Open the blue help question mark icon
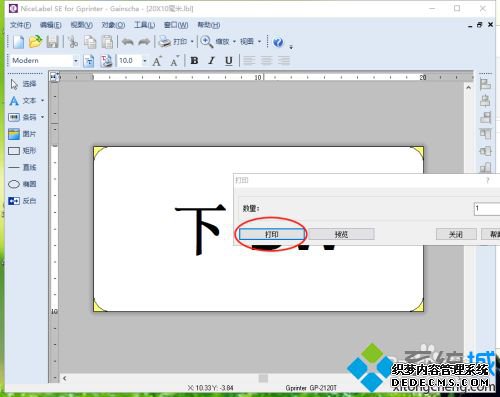Screen dimensions: 500x397 [x=278, y=42]
